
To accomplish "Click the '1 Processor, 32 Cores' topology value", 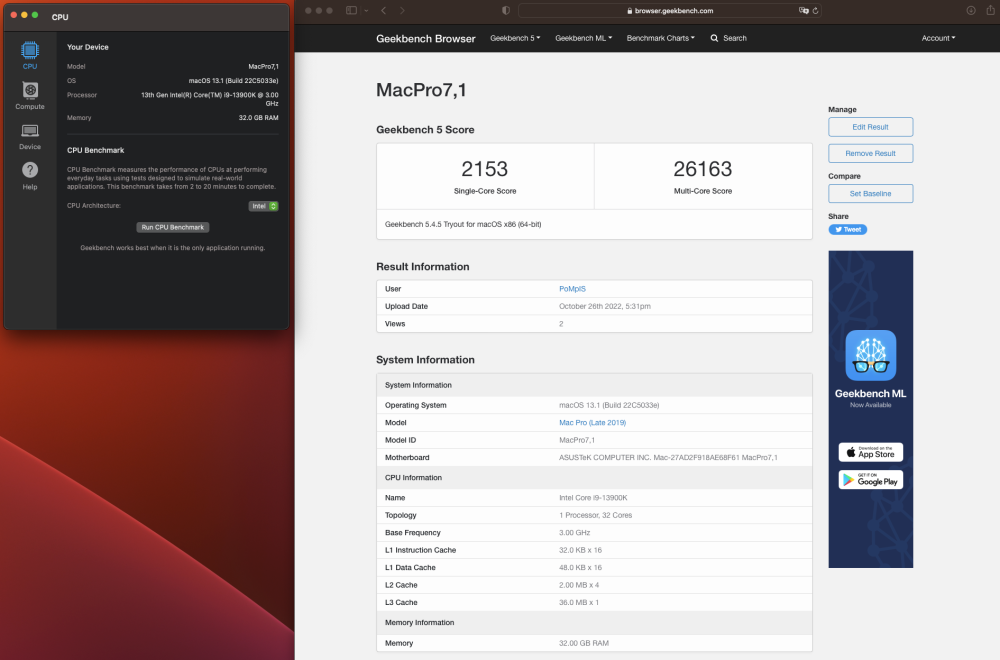I will coord(596,515).
